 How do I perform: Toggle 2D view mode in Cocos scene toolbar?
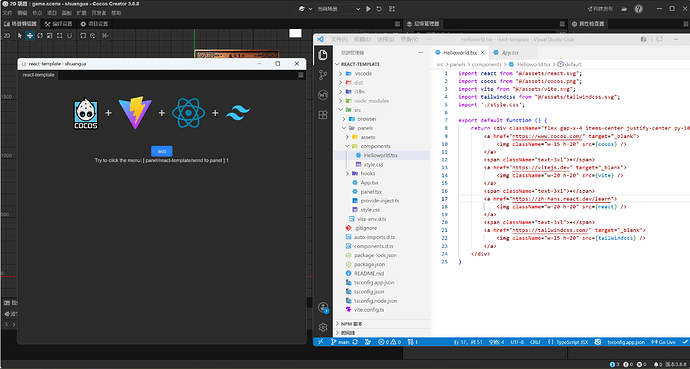7,36
